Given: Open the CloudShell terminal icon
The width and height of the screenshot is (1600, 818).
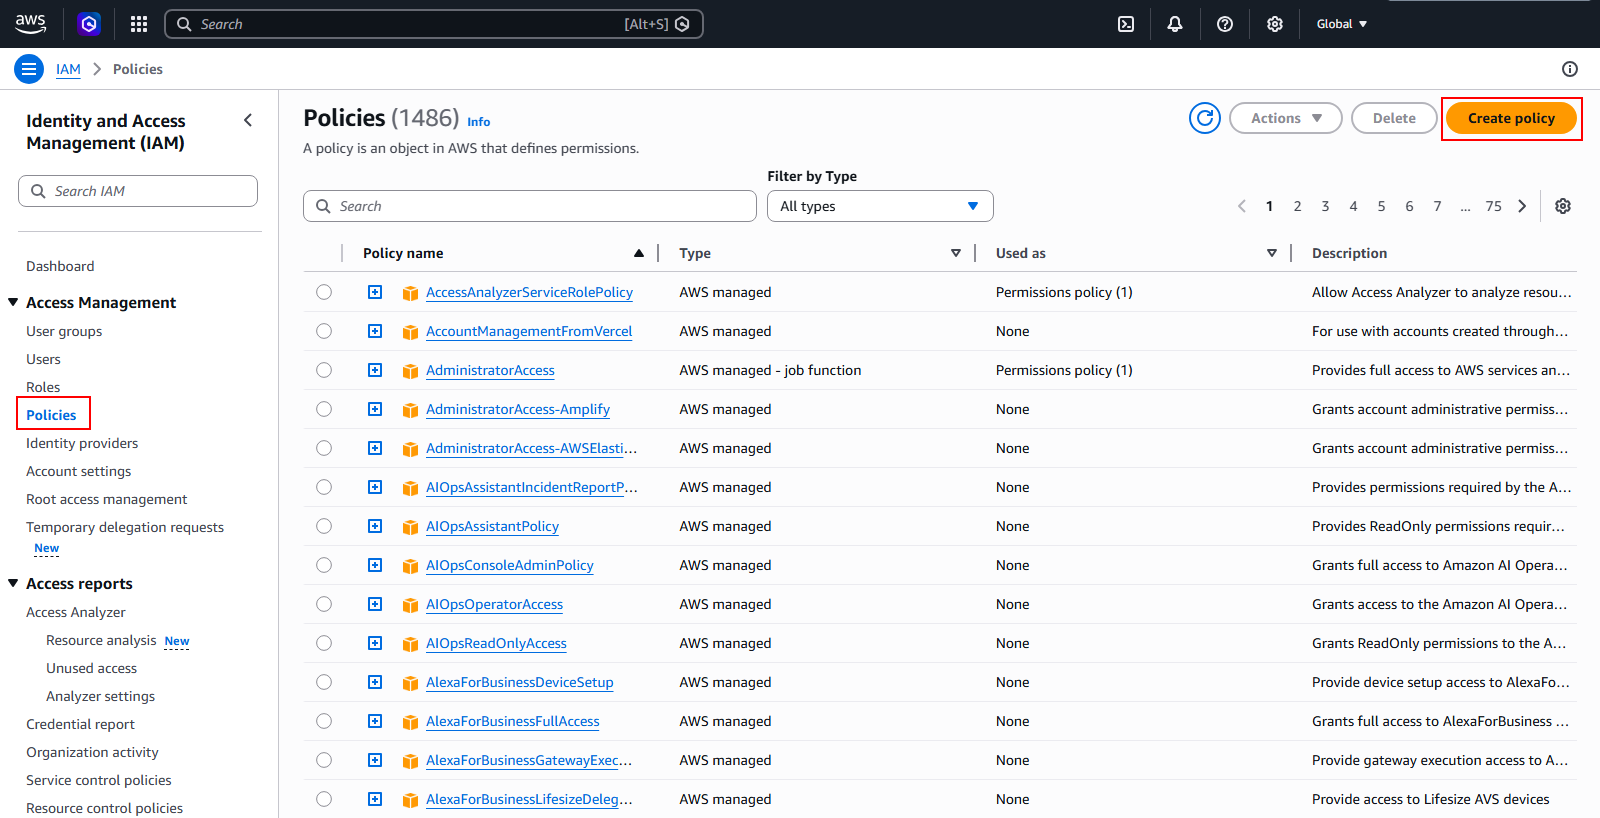Looking at the screenshot, I should pos(1126,24).
